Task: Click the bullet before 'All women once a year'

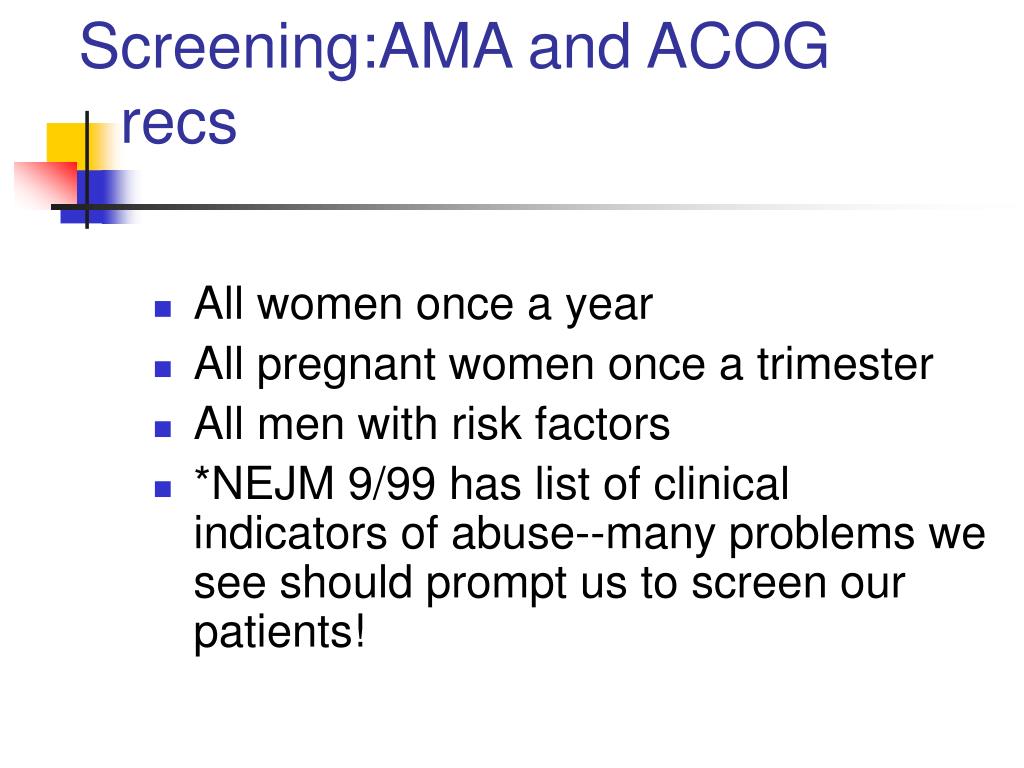Action: (163, 308)
